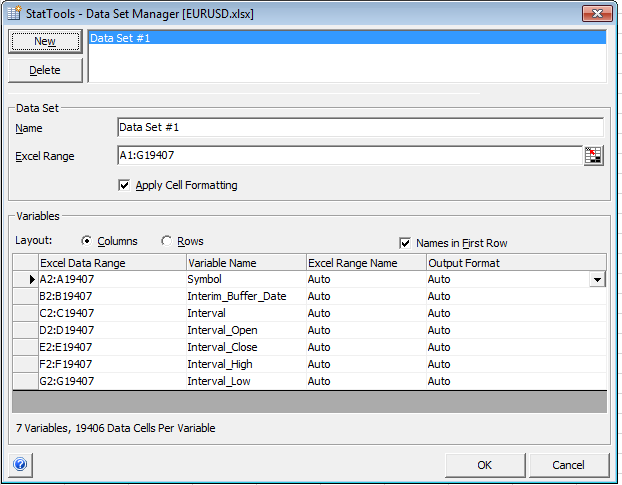Screen dimensions: 622x485
Task: Click the Symbol variable name cell
Action: pyautogui.click(x=246, y=280)
